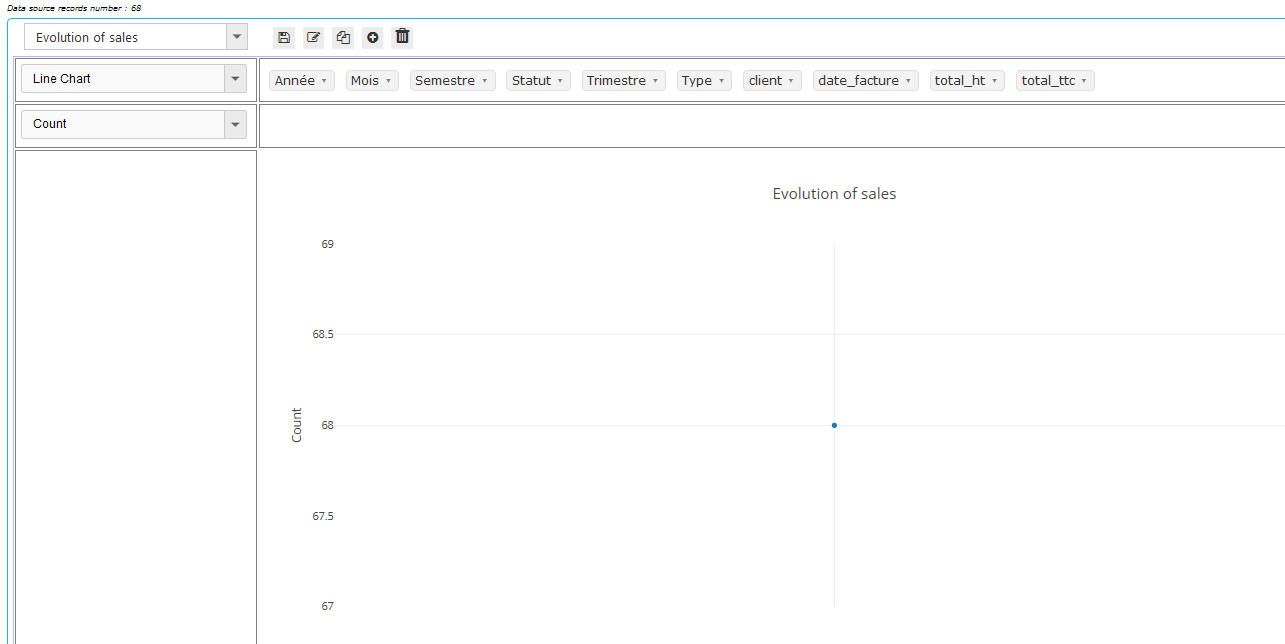Viewport: 1285px width, 644px height.
Task: Click the Type attribute chip
Action: coord(697,81)
